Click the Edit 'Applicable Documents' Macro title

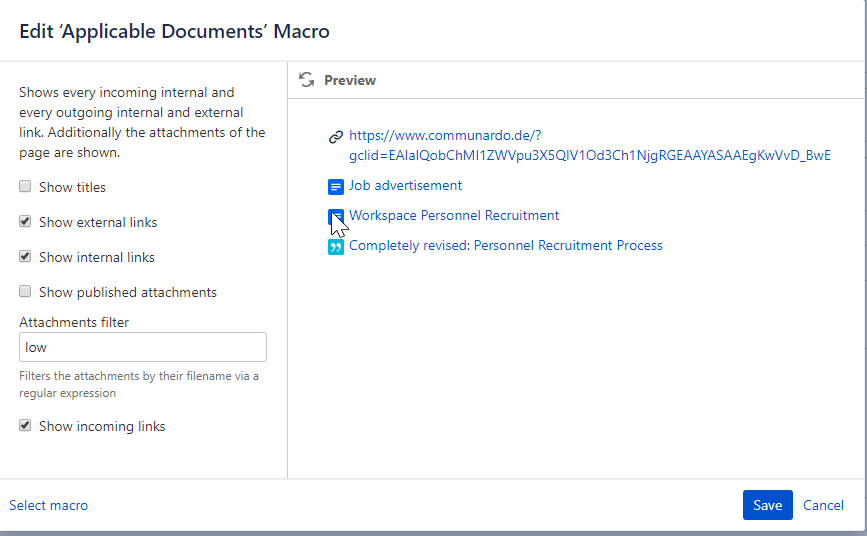click(175, 31)
